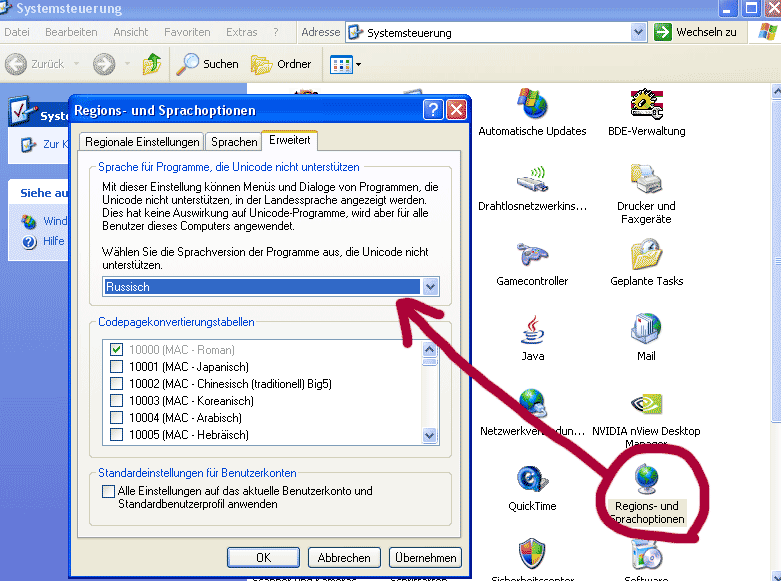Open the Ansichten view mode button
This screenshot has width=781, height=581.
345,64
